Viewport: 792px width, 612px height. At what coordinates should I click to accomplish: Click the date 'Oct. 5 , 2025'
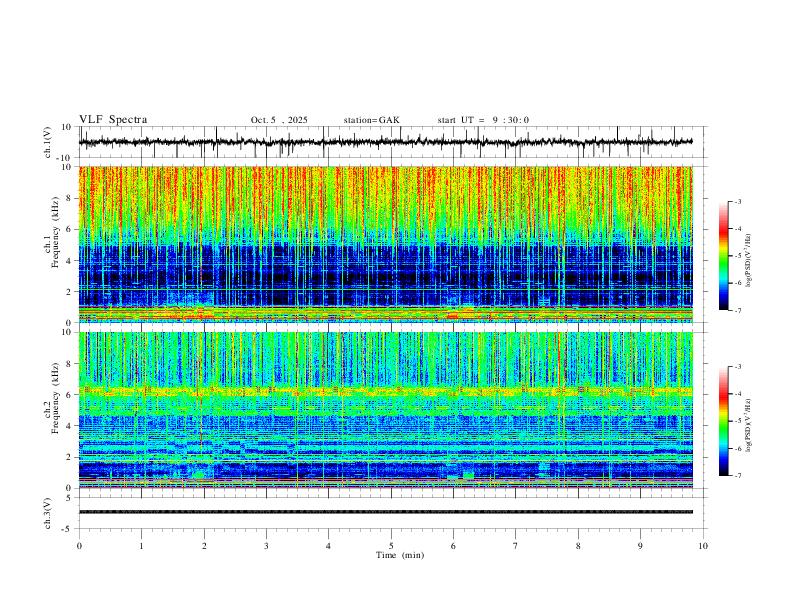pos(279,120)
